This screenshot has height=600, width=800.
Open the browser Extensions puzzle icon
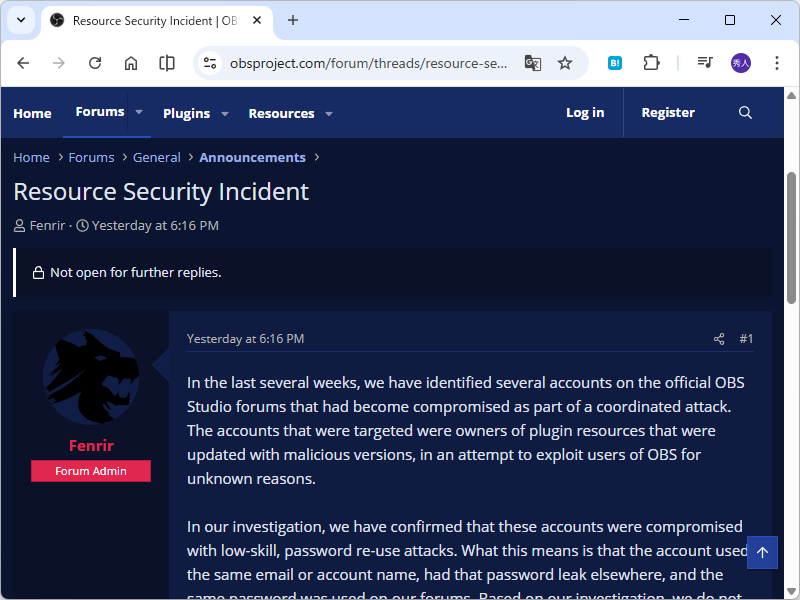click(x=651, y=63)
